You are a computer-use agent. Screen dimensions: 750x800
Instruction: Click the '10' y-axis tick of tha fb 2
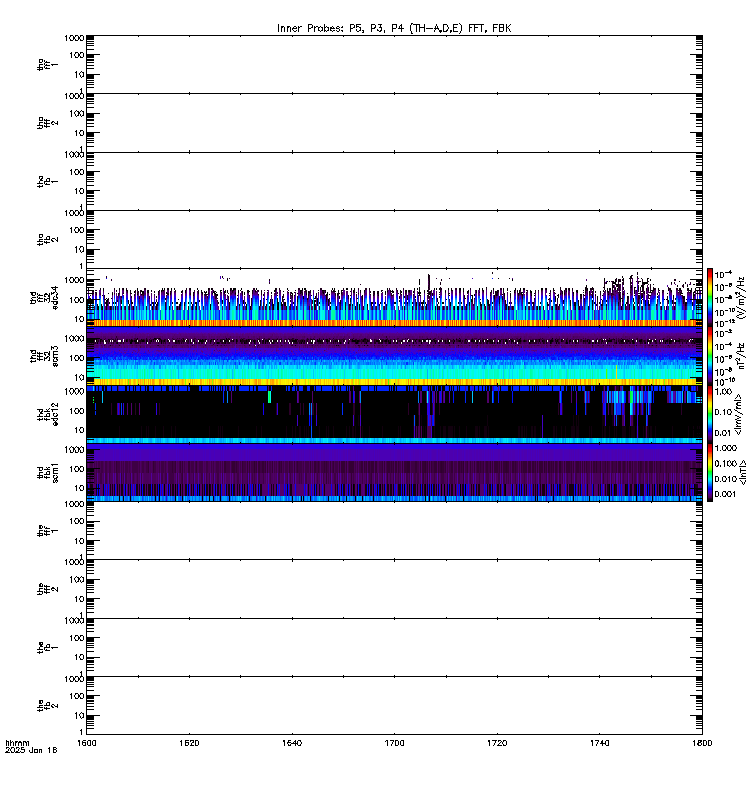[x=80, y=249]
